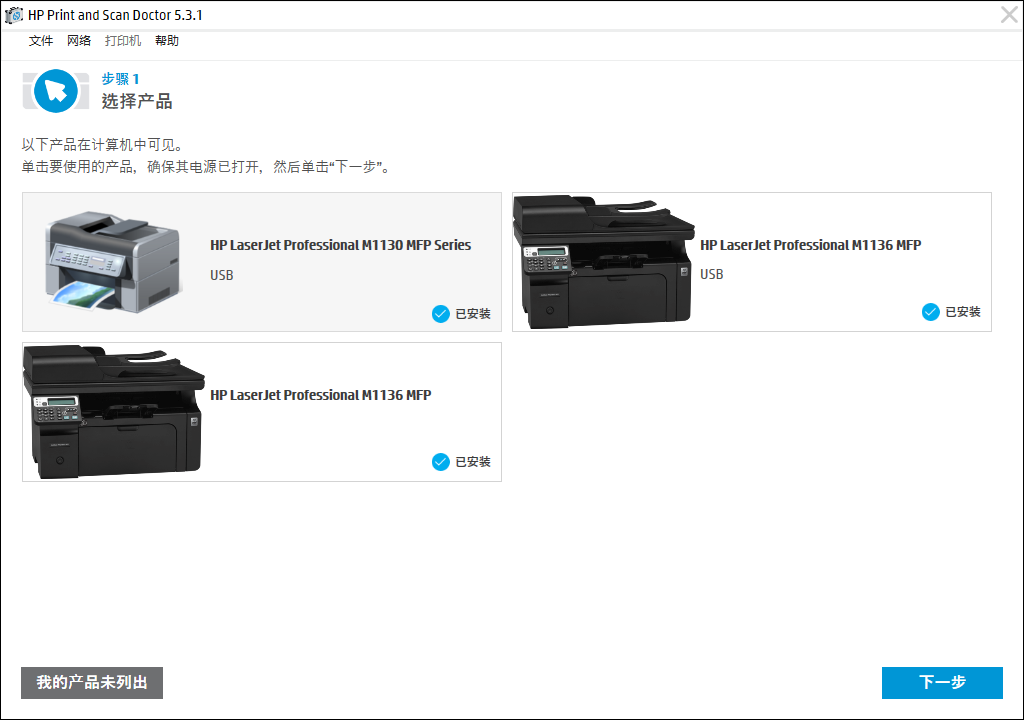Click the greyed-out 打印机 menu
The width and height of the screenshot is (1024, 720).
[x=123, y=41]
